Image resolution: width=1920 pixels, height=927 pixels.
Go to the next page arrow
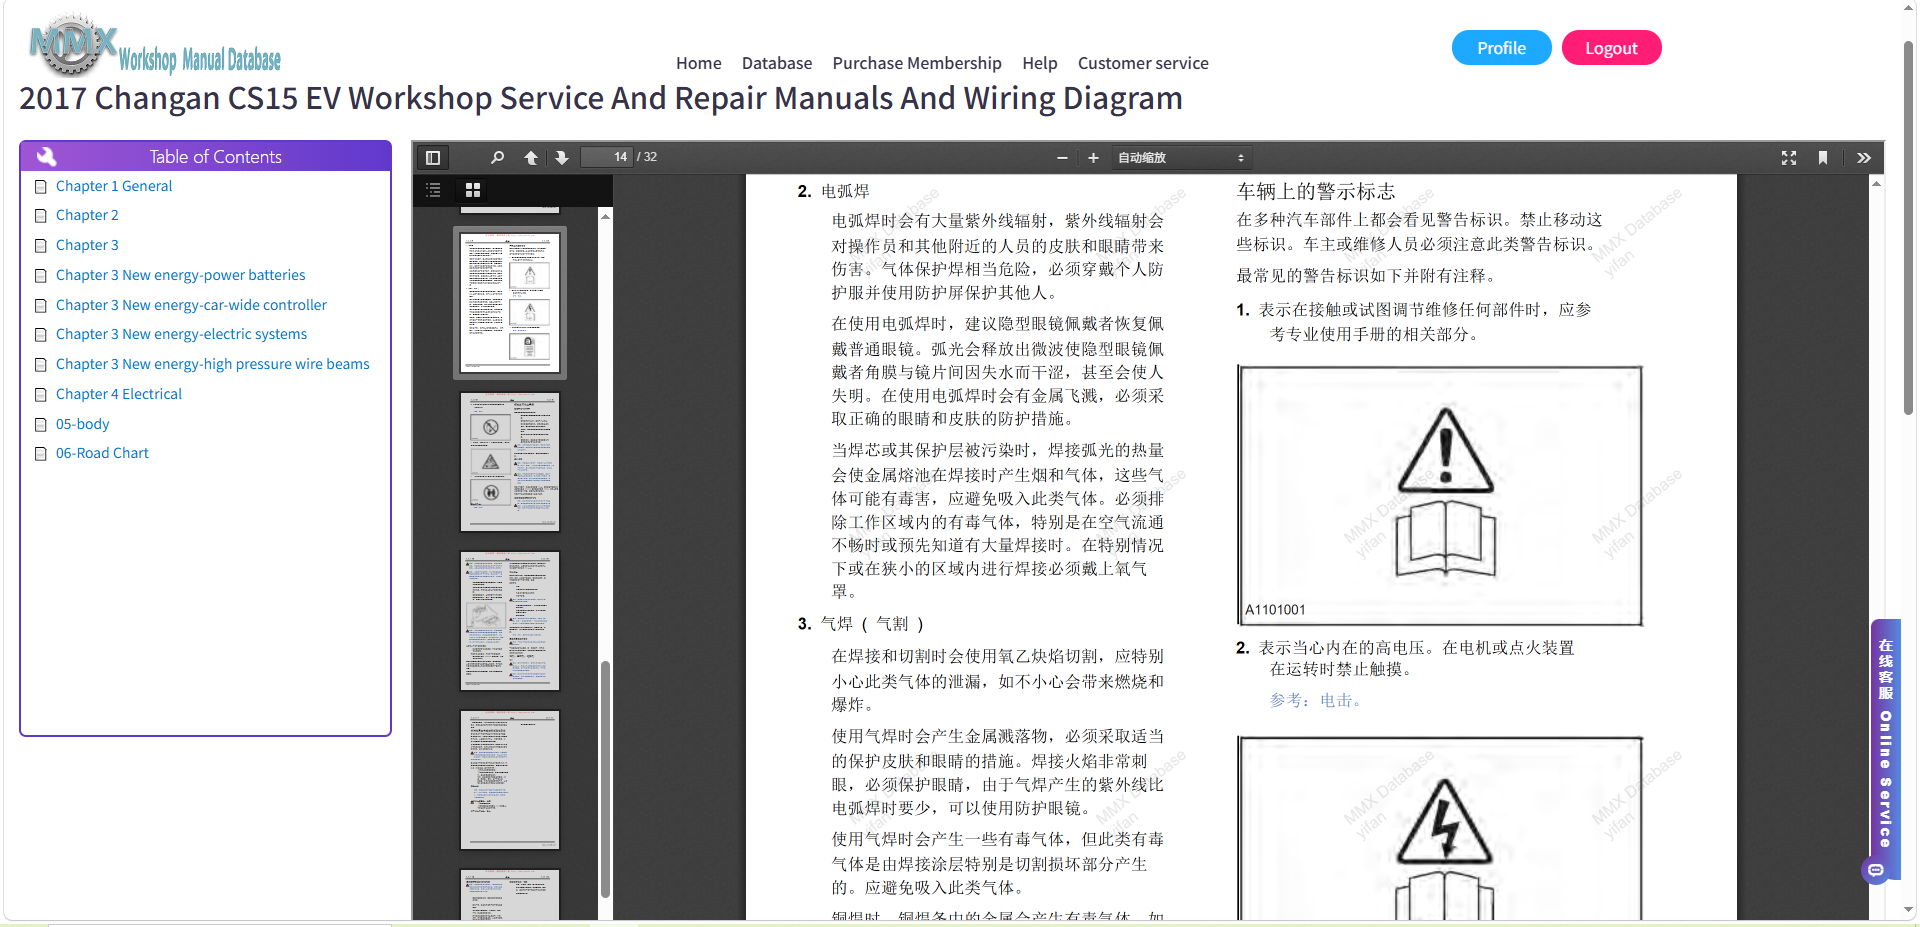pos(562,157)
